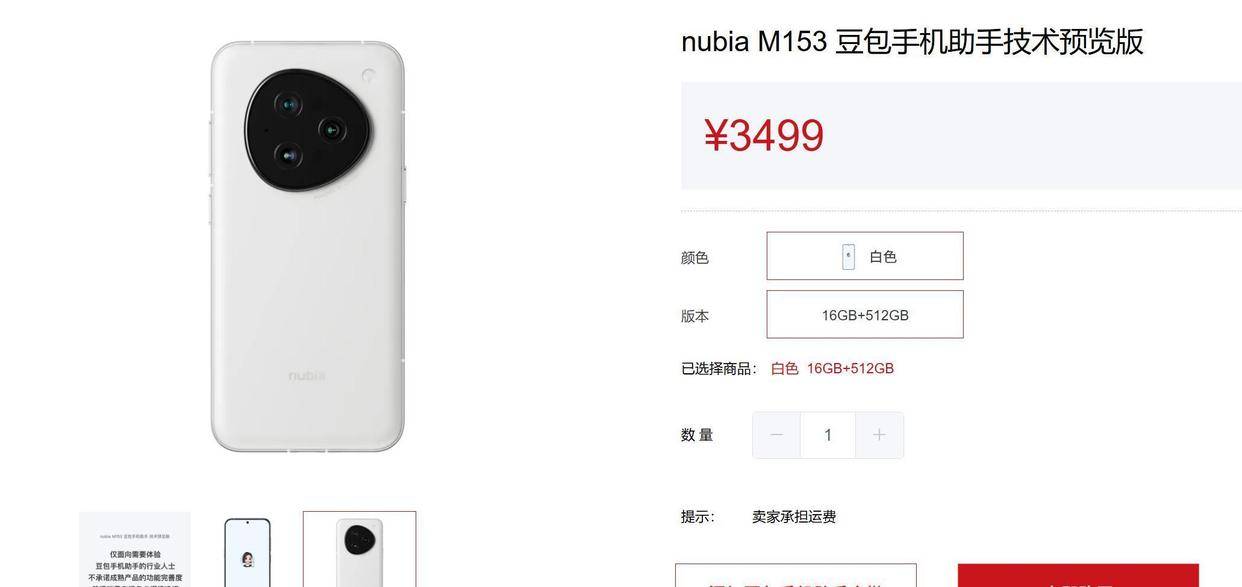
Task: Show the phone front view thumbnail
Action: click(x=247, y=551)
